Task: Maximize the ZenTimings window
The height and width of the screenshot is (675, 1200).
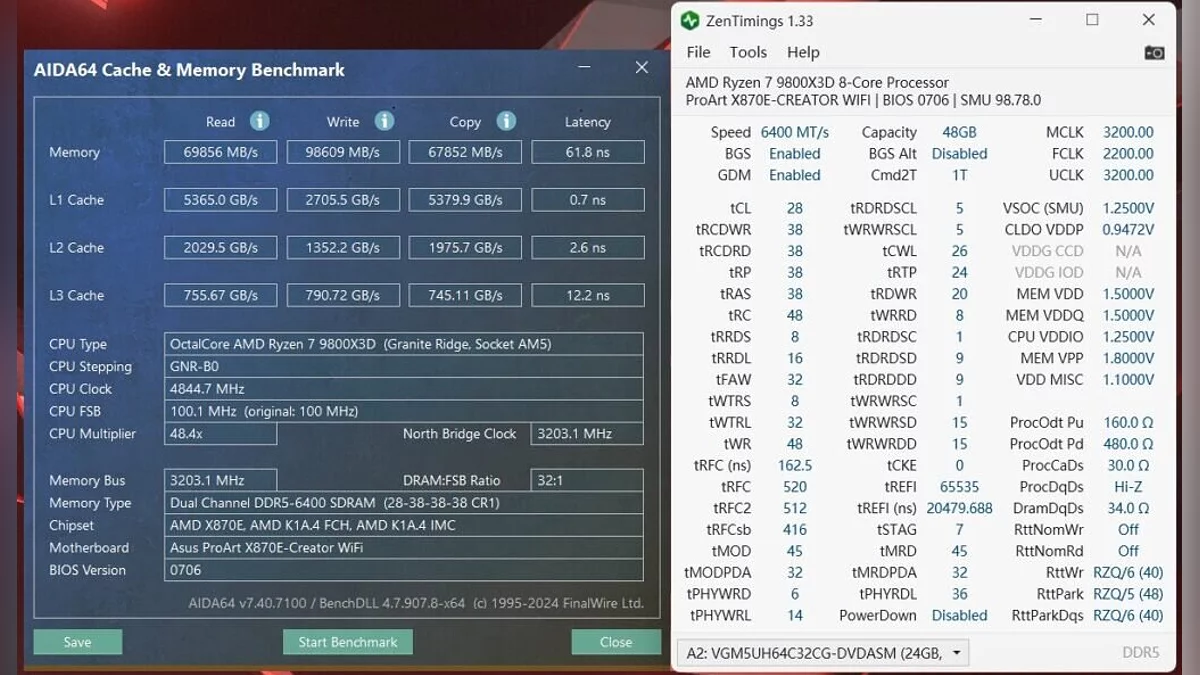Action: coord(1092,20)
